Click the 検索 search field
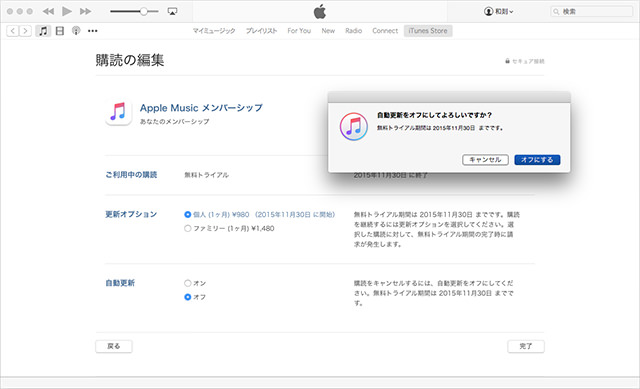640x389 pixels. [x=592, y=11]
